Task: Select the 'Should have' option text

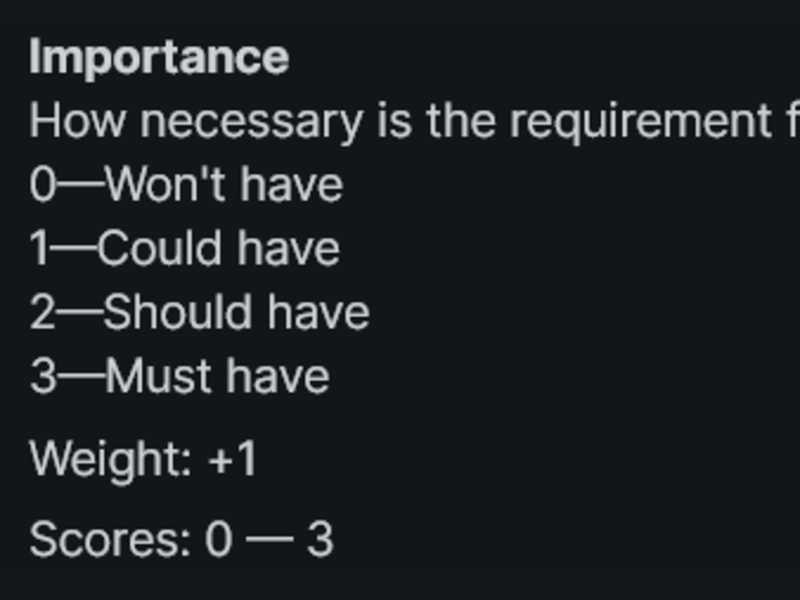Action: (x=236, y=312)
